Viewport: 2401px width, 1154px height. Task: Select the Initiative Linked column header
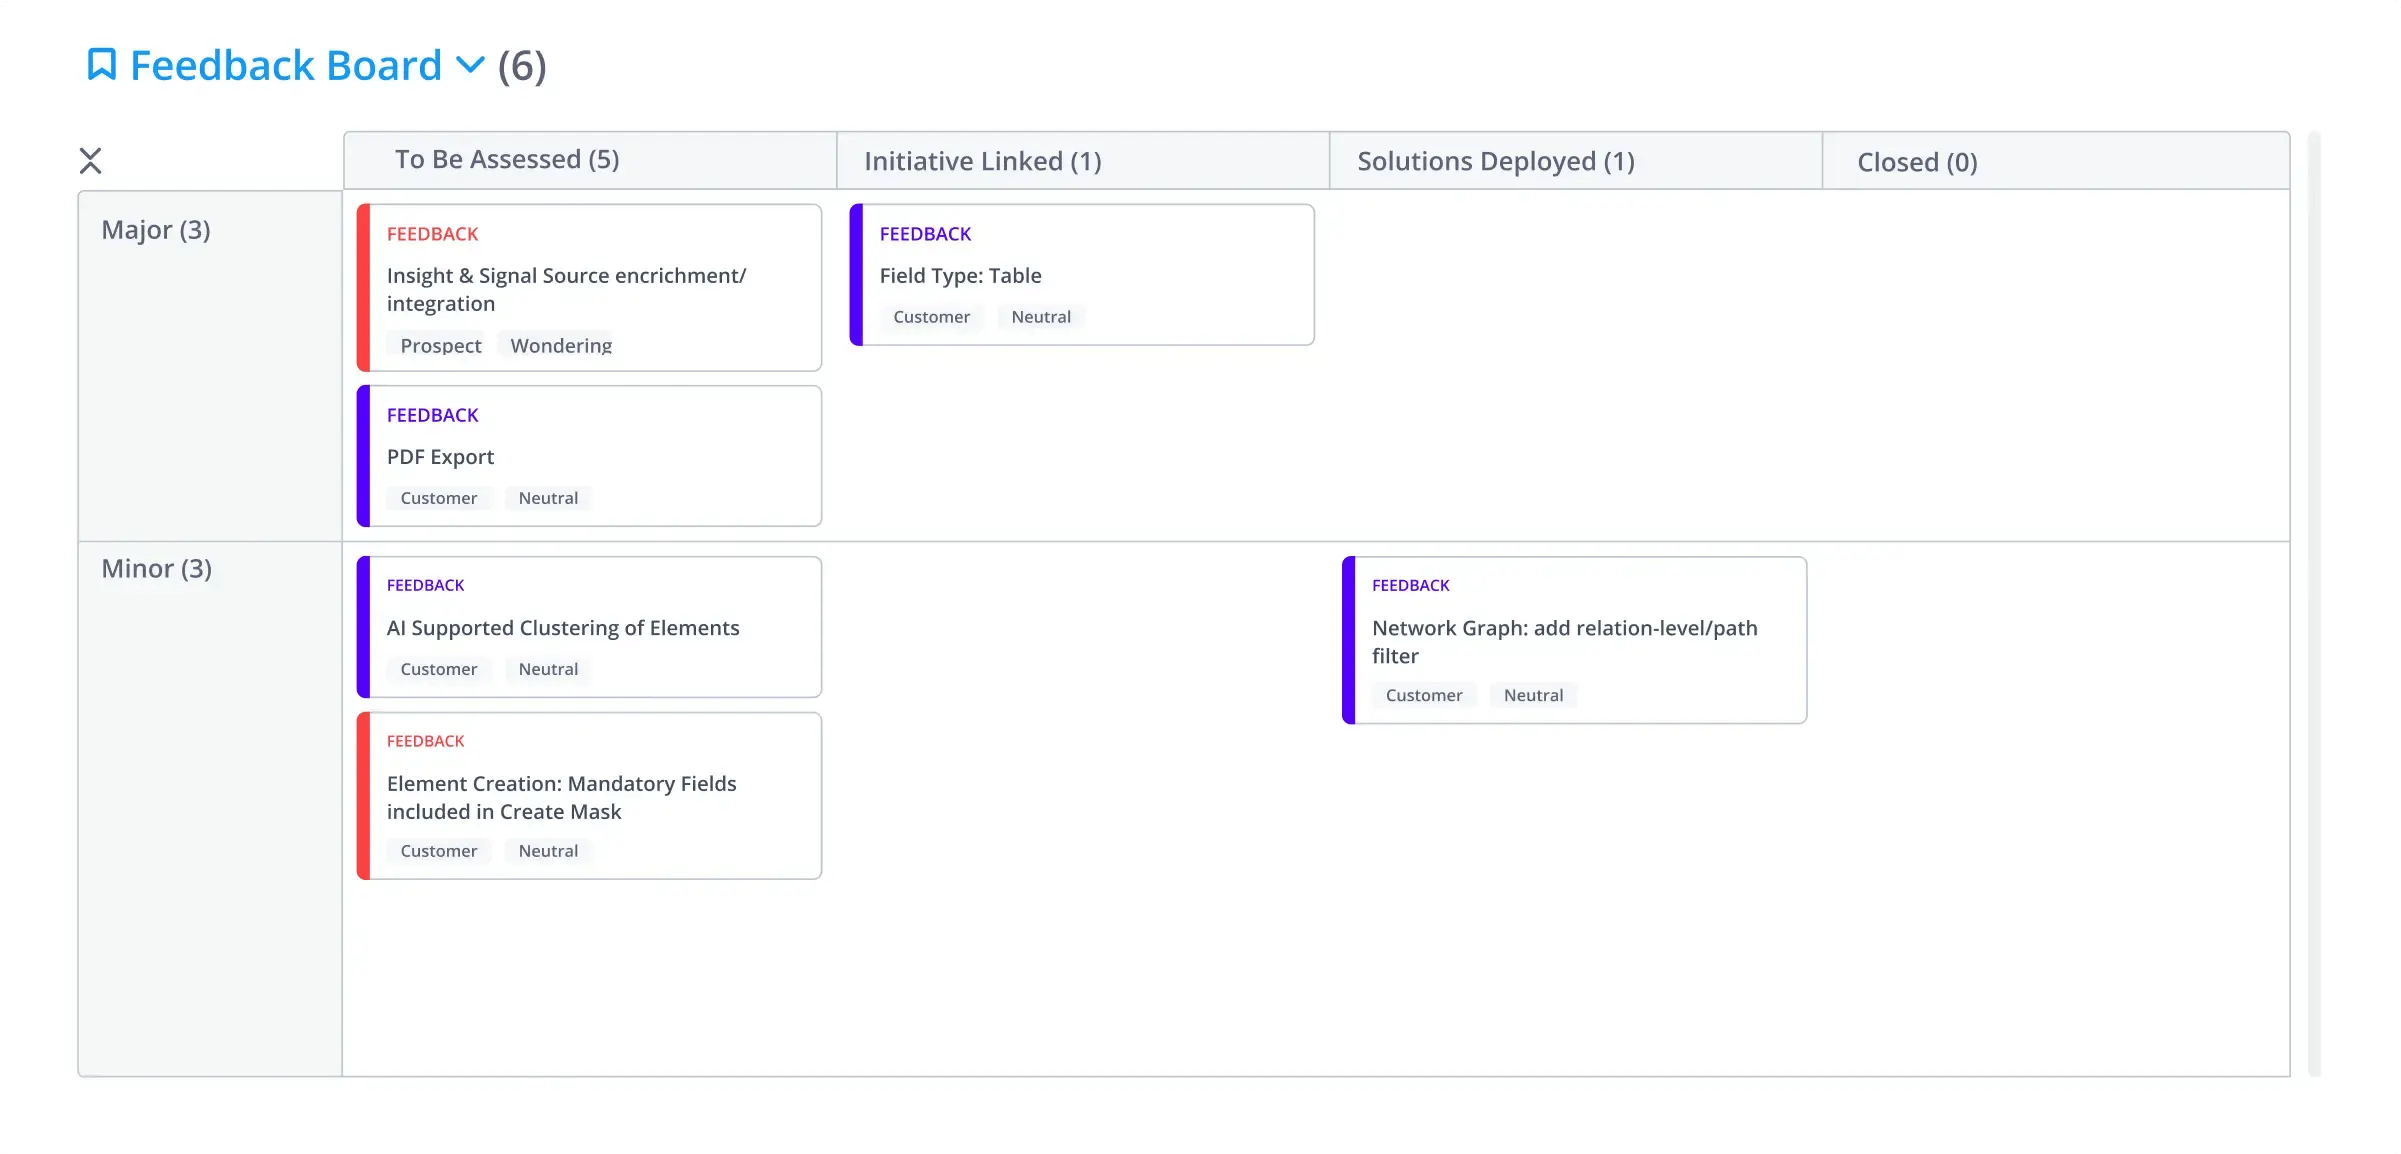pyautogui.click(x=982, y=161)
